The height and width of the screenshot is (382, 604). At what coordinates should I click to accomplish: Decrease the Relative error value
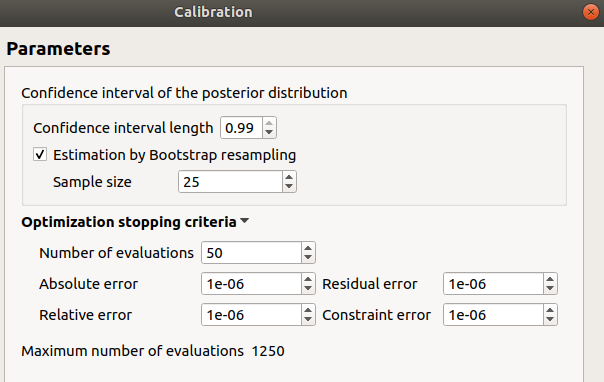308,320
